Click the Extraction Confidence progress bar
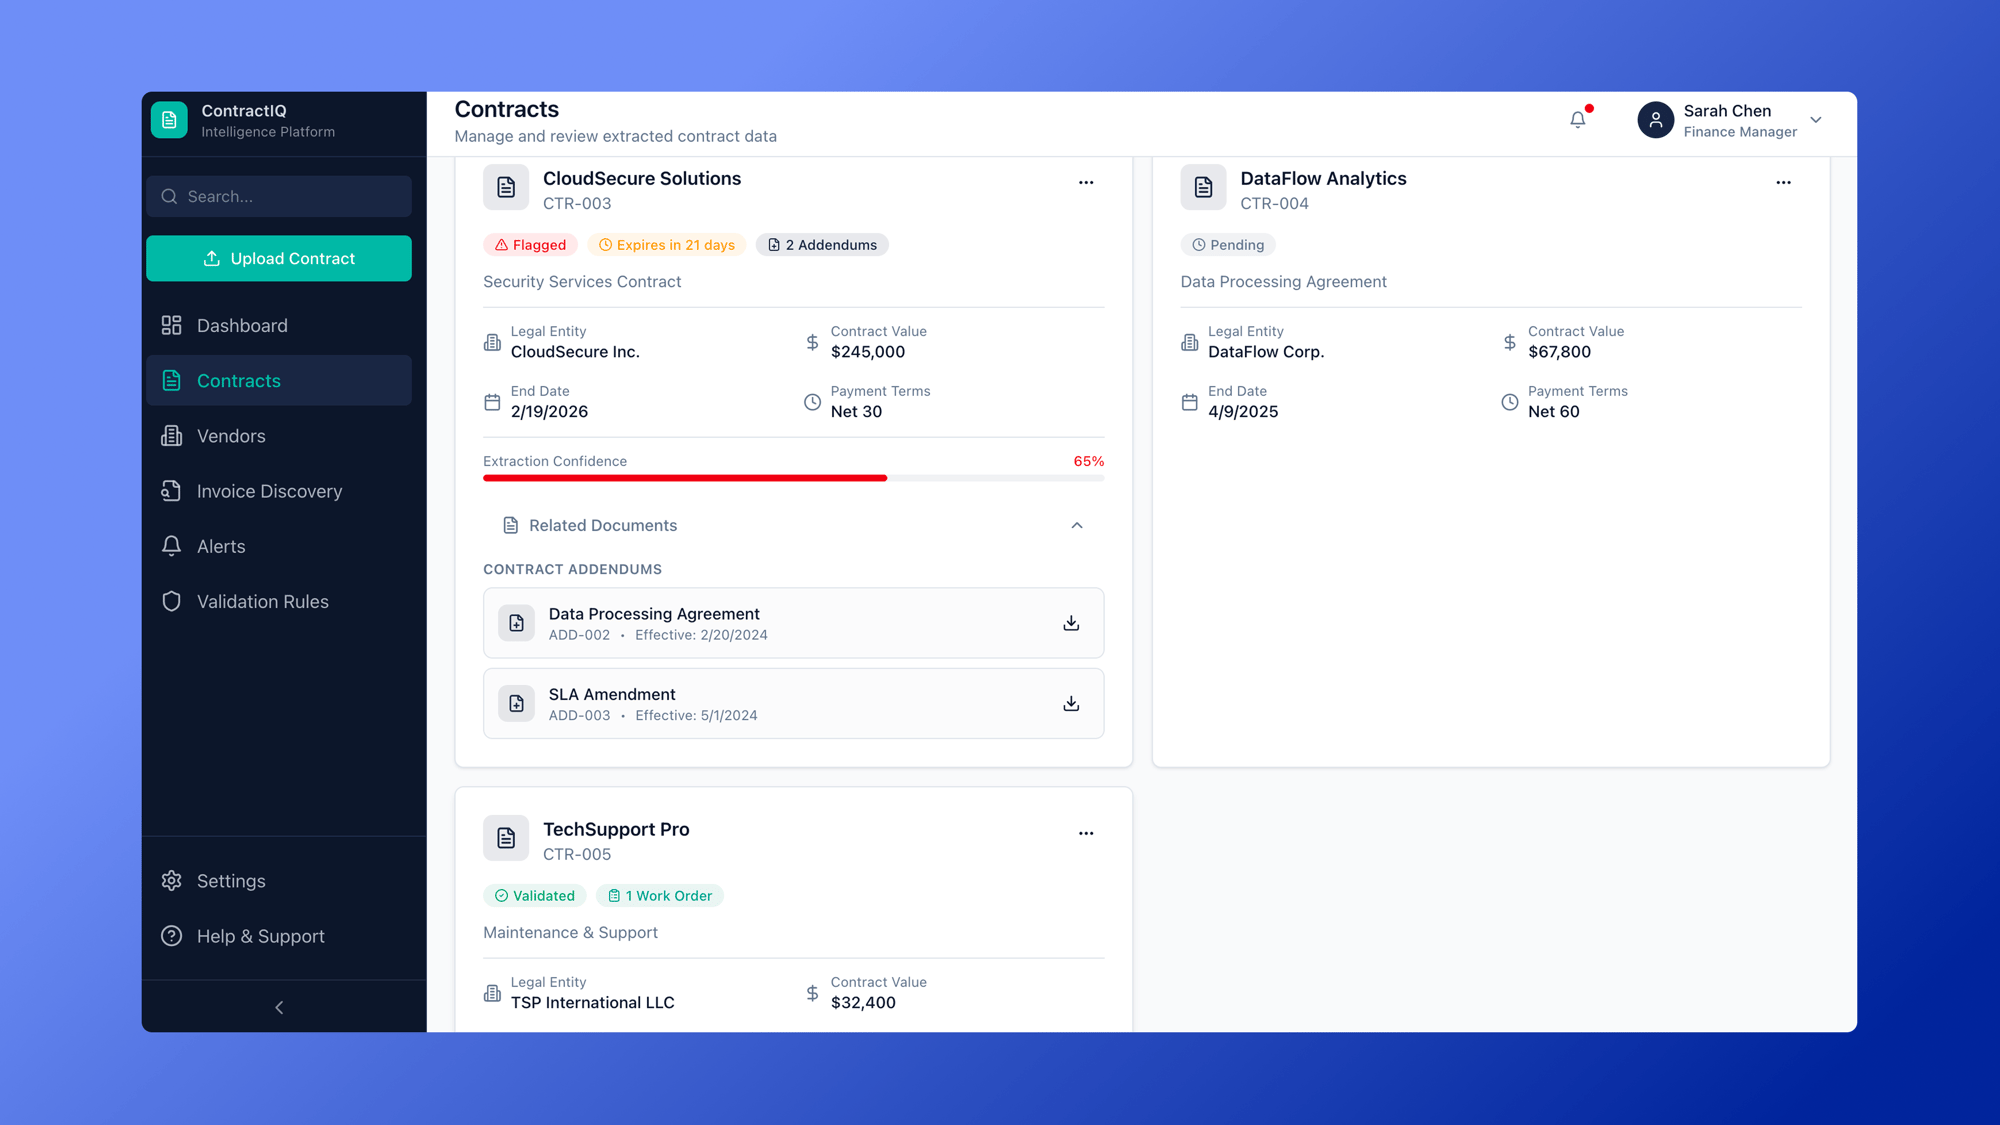 (x=793, y=478)
